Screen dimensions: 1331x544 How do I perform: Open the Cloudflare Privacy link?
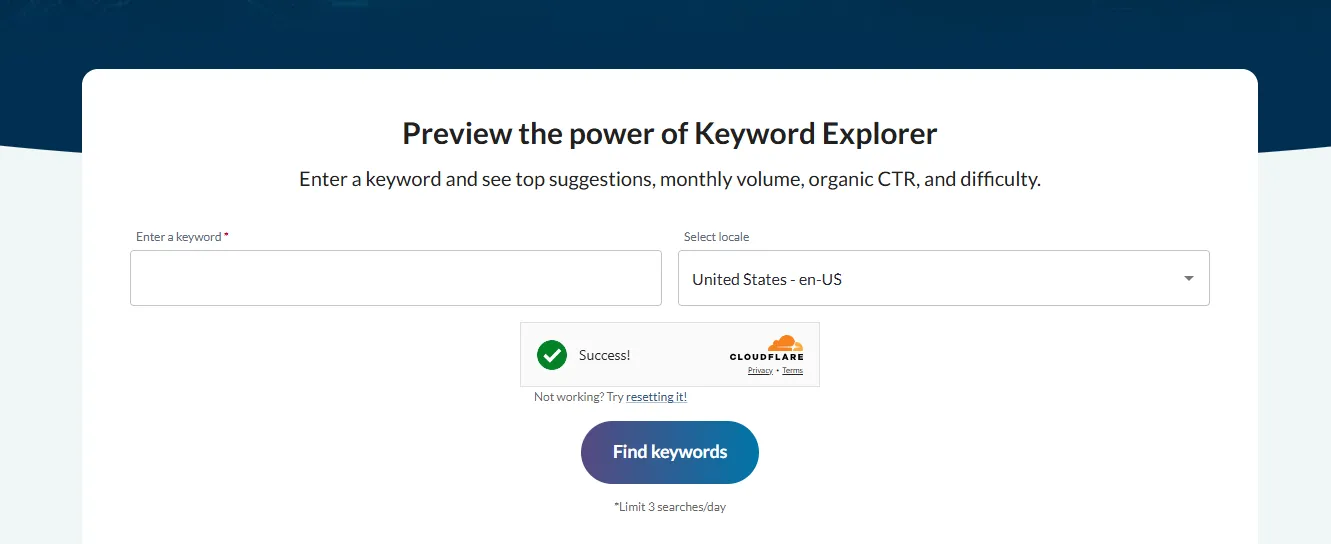pos(760,371)
